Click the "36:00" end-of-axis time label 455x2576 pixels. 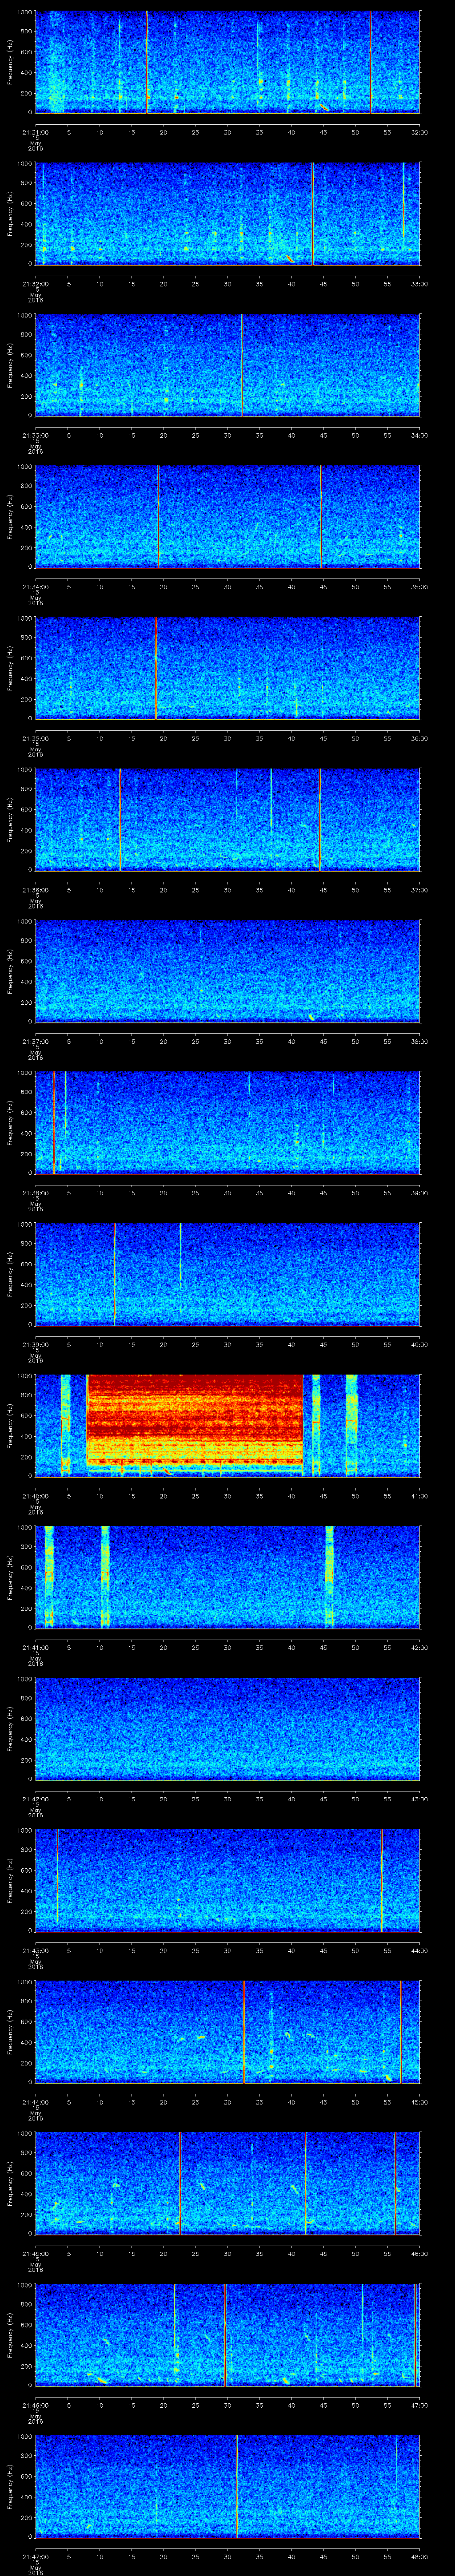[x=419, y=738]
